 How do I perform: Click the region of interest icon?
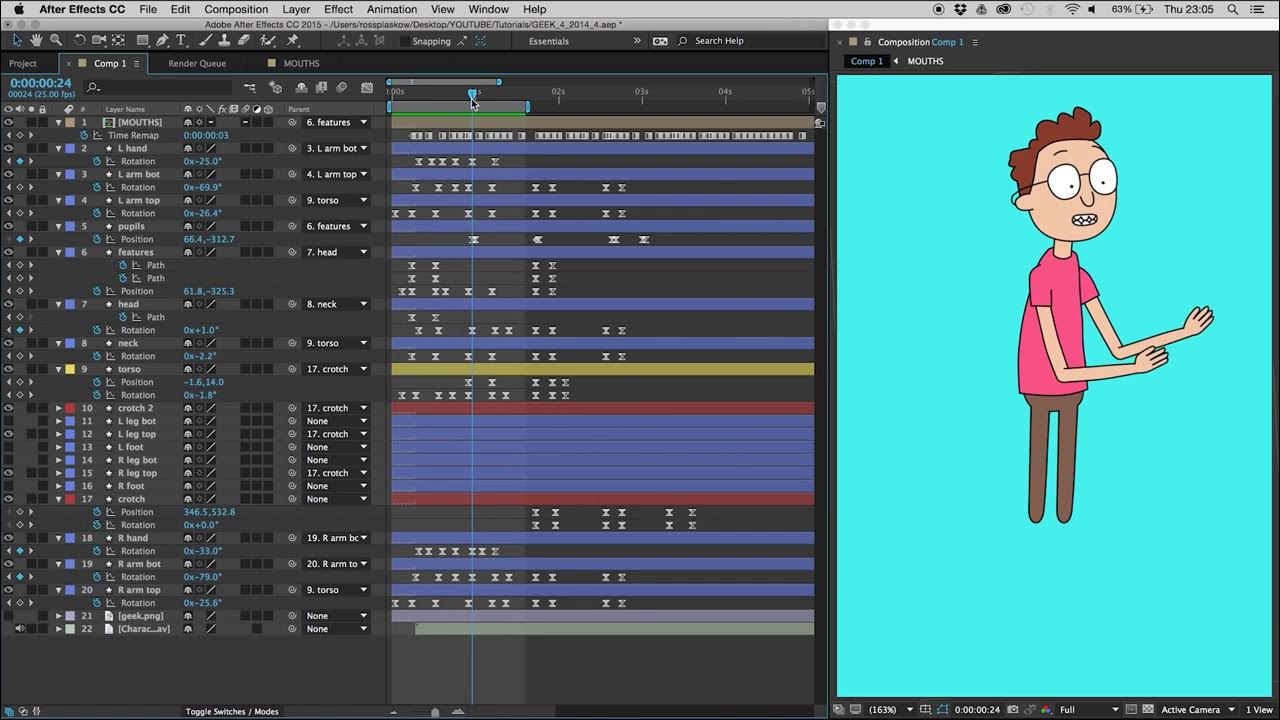click(x=1129, y=710)
